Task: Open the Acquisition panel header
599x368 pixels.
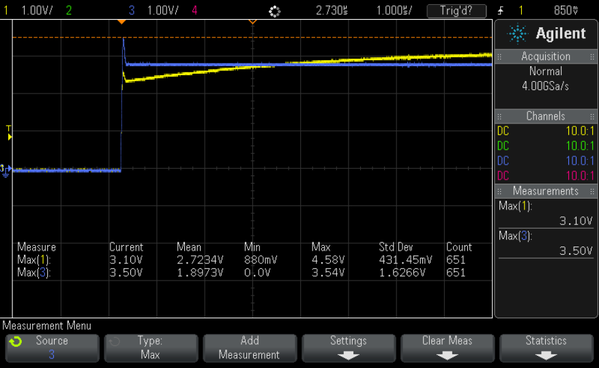Action: click(546, 57)
